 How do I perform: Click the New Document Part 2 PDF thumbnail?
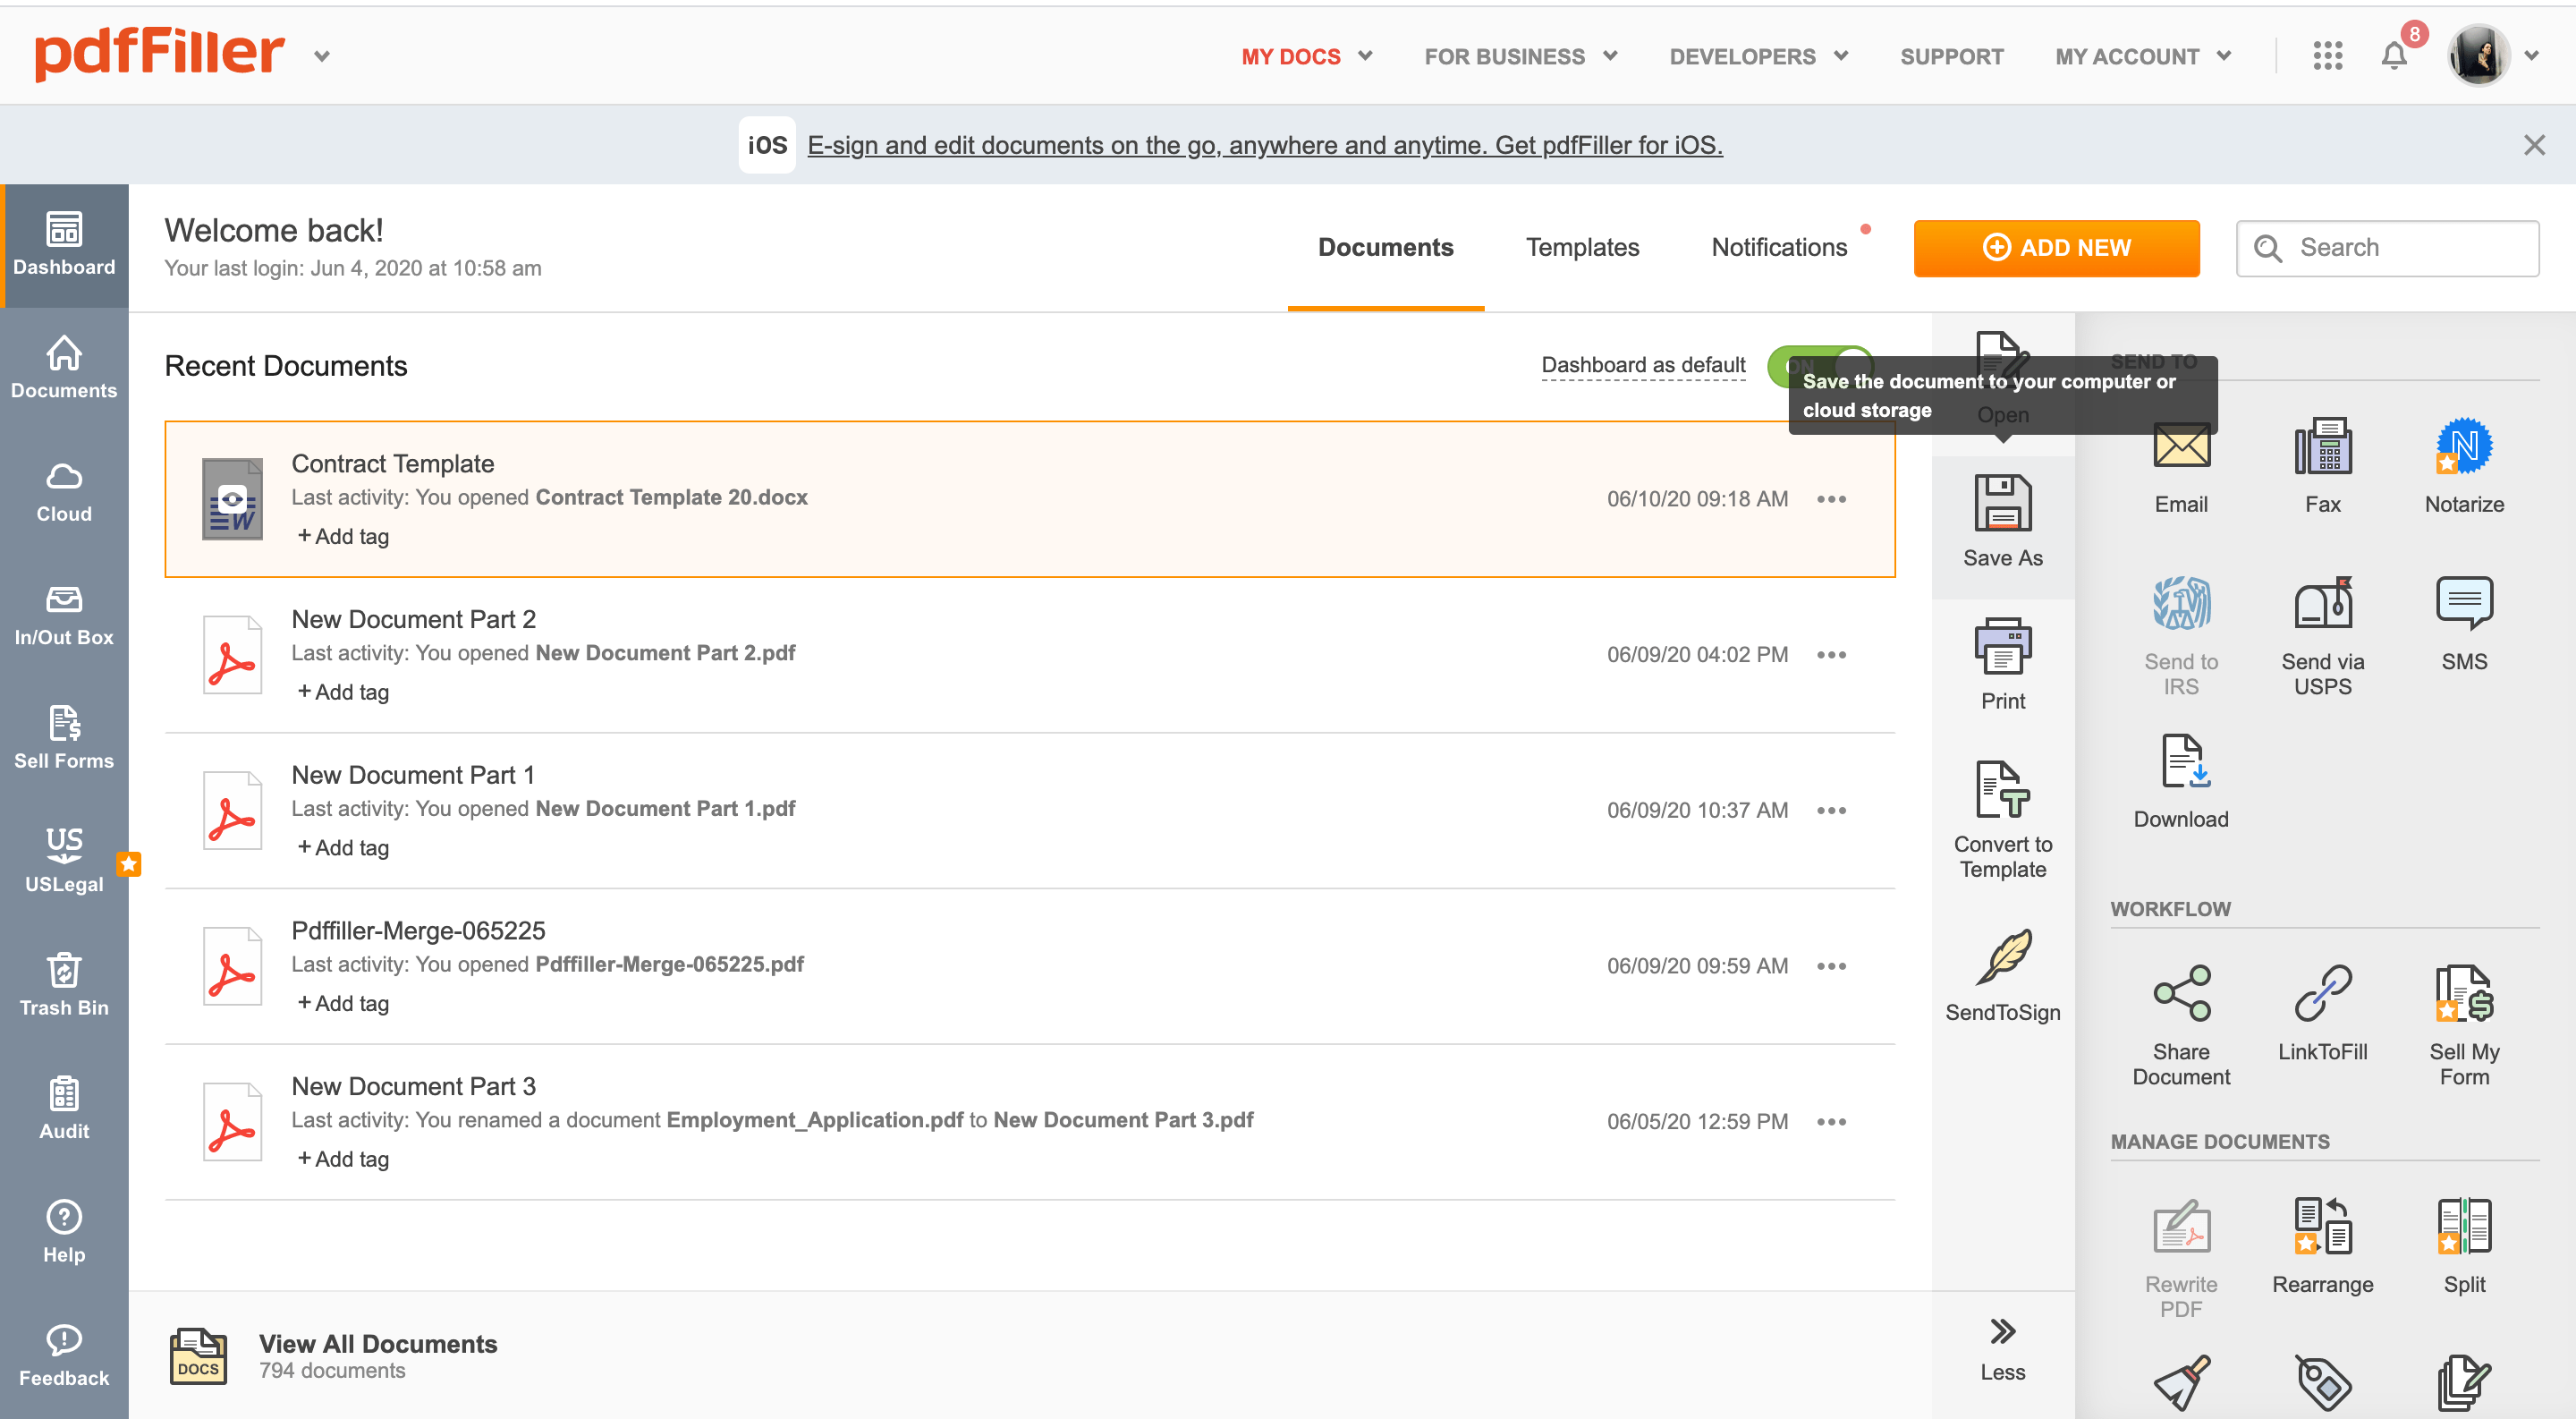point(232,655)
